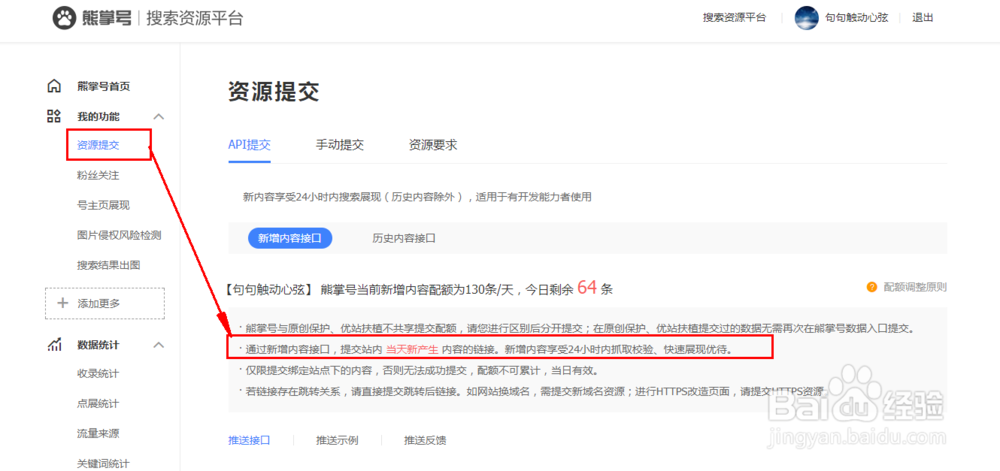Screen dimensions: 1000x471
Task: Open the 推送接口 sub-tab
Action: [249, 440]
